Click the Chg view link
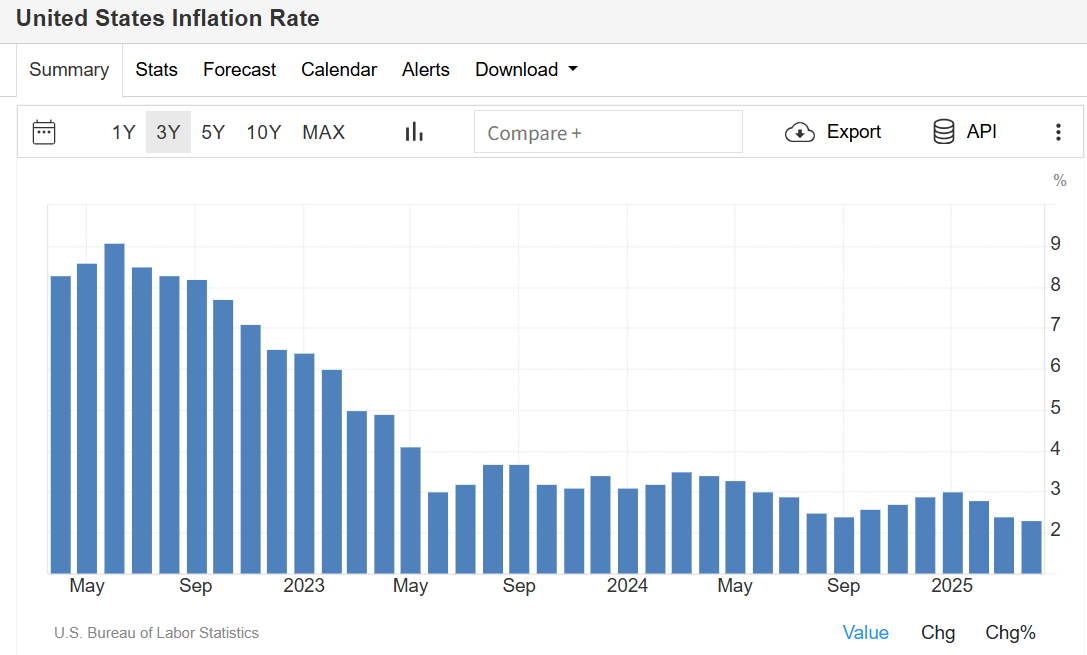Viewport: 1087px width, 655px height. (938, 632)
